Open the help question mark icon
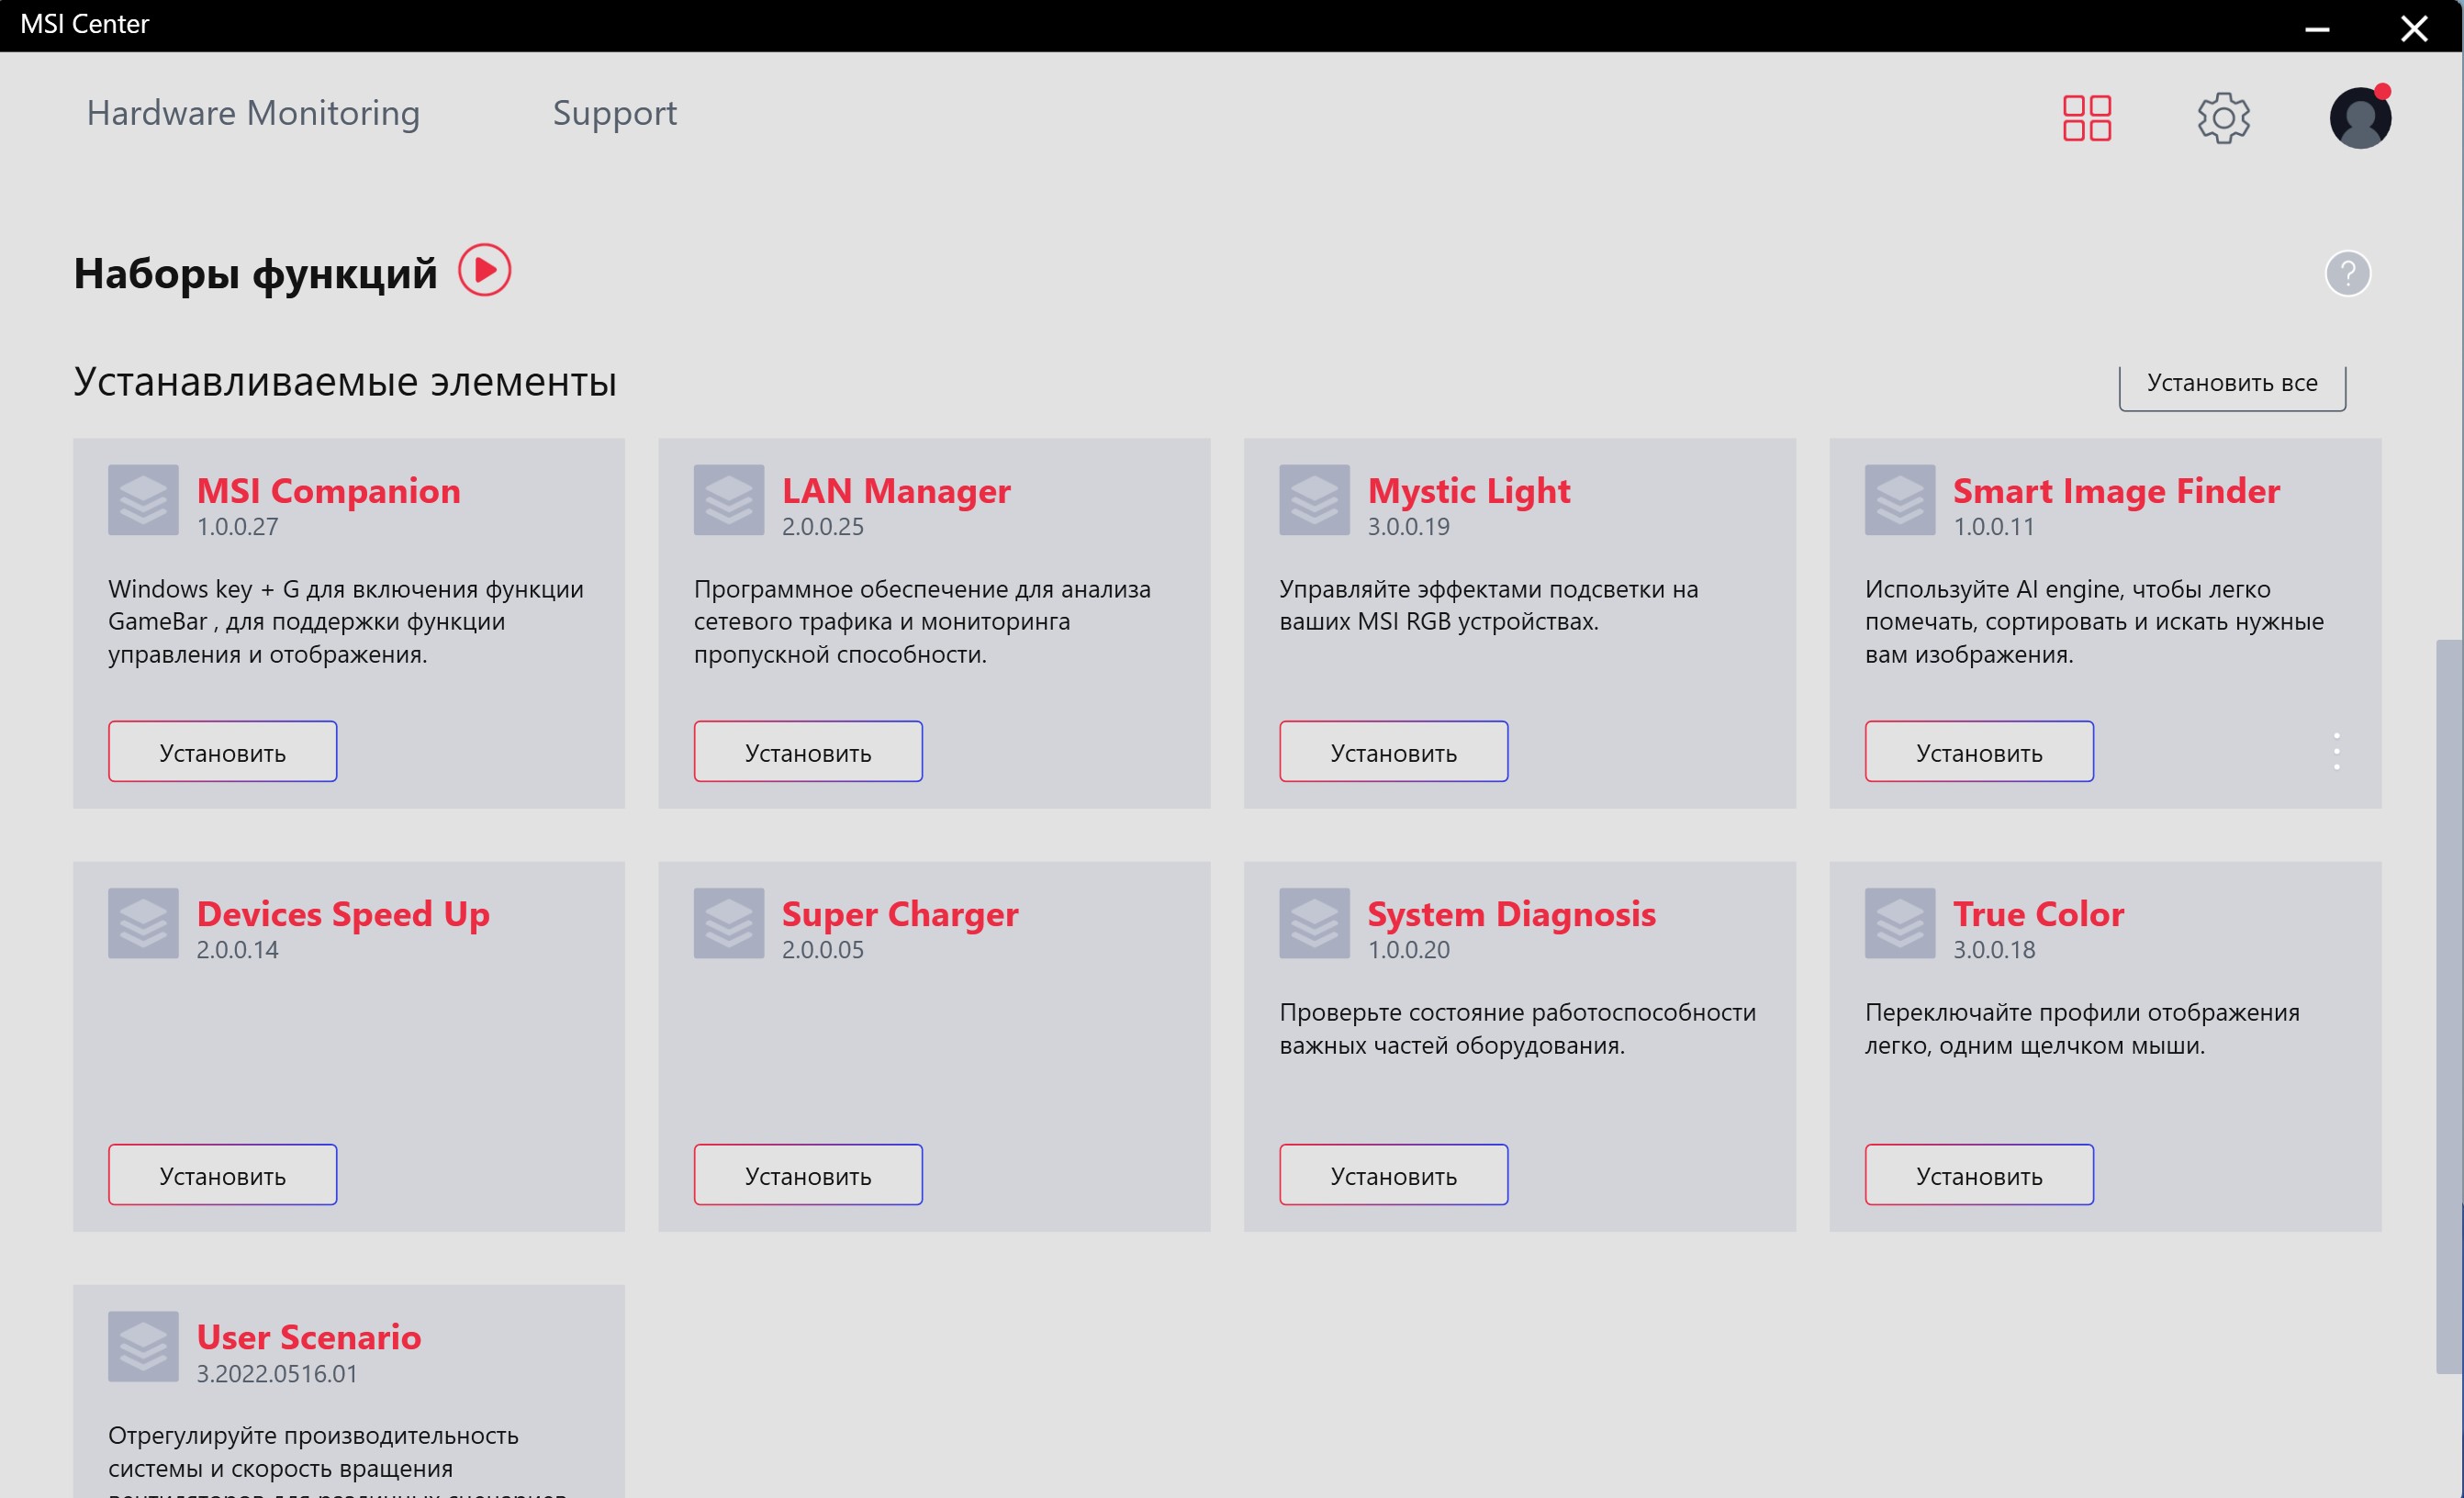Screen dimensions: 2464x1498 (2347, 273)
